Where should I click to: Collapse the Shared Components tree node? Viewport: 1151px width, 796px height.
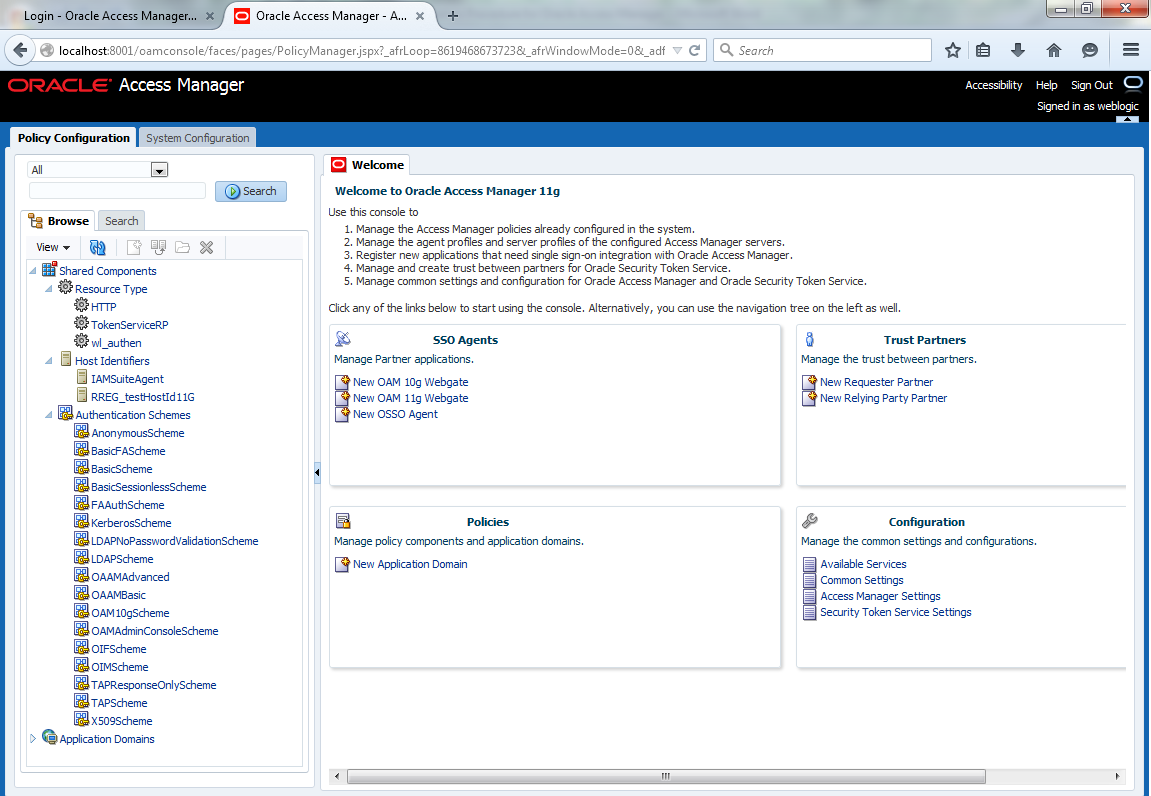point(33,271)
